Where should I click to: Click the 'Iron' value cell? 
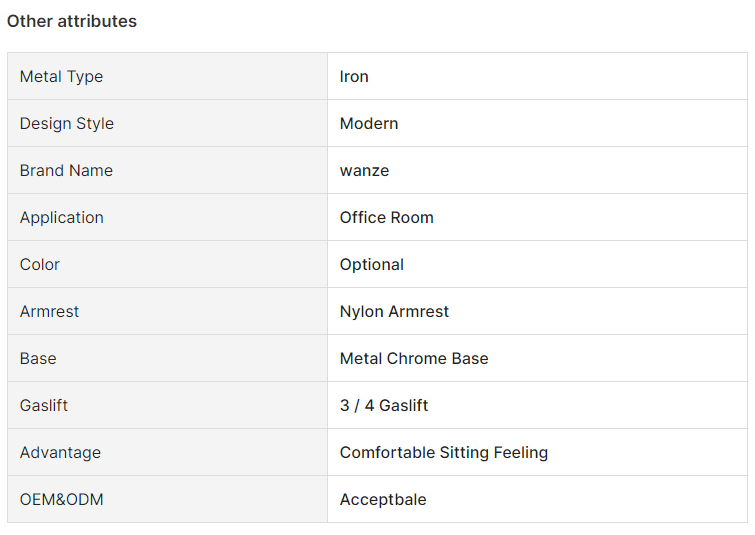pyautogui.click(x=537, y=77)
